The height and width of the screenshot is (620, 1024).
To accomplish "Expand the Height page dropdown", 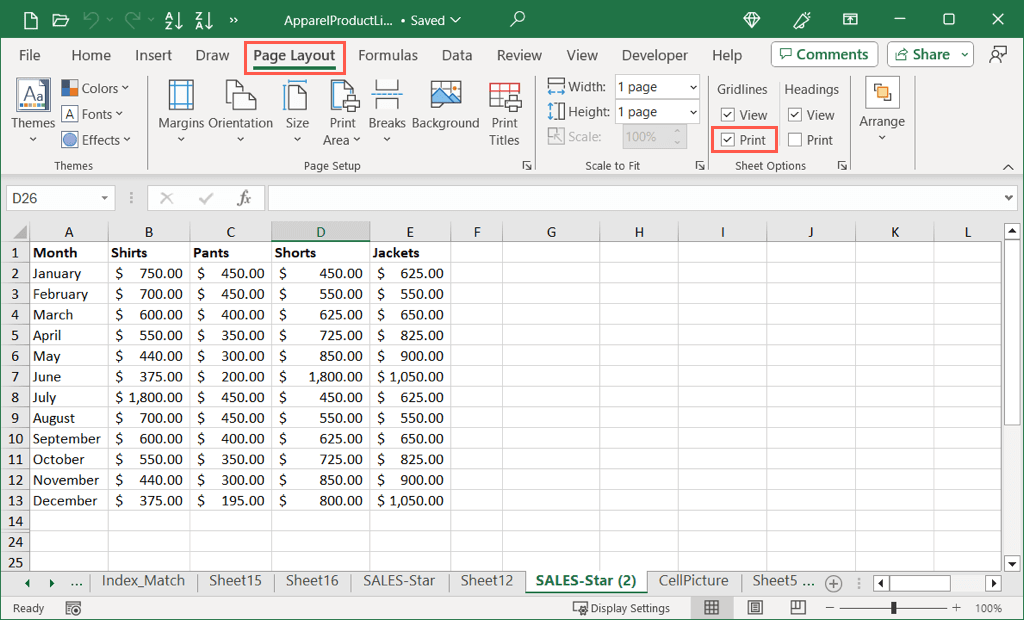I will (x=693, y=112).
